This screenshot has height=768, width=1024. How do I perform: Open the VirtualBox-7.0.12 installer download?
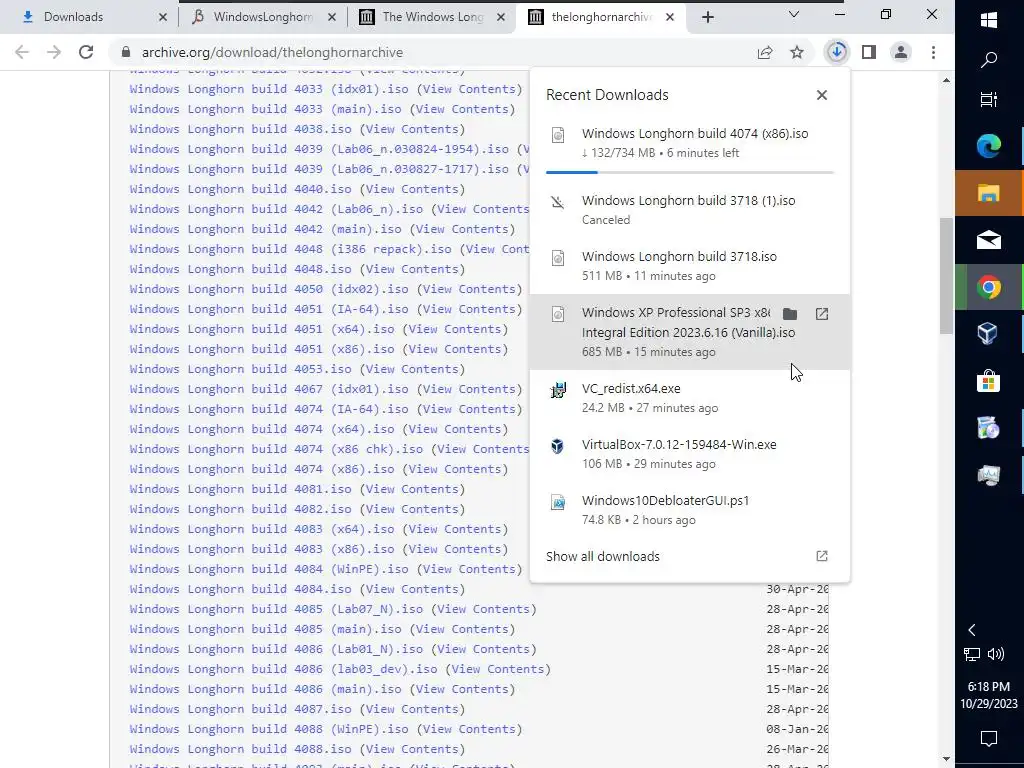tap(690, 454)
